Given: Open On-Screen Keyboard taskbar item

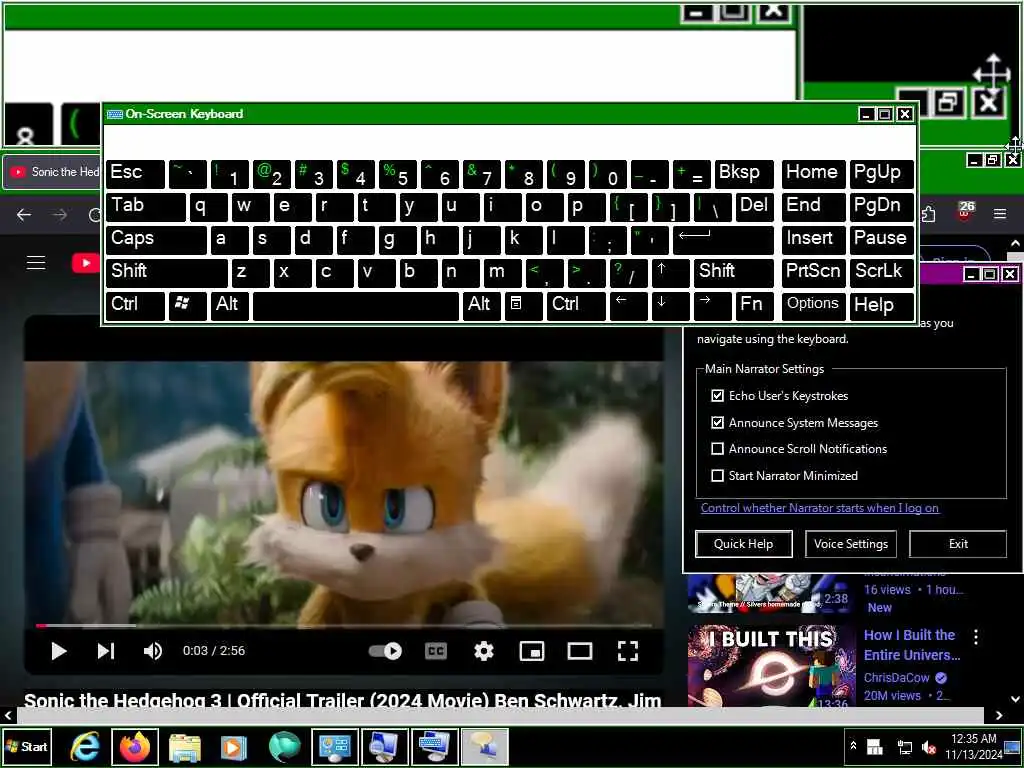Looking at the screenshot, I should [x=434, y=746].
